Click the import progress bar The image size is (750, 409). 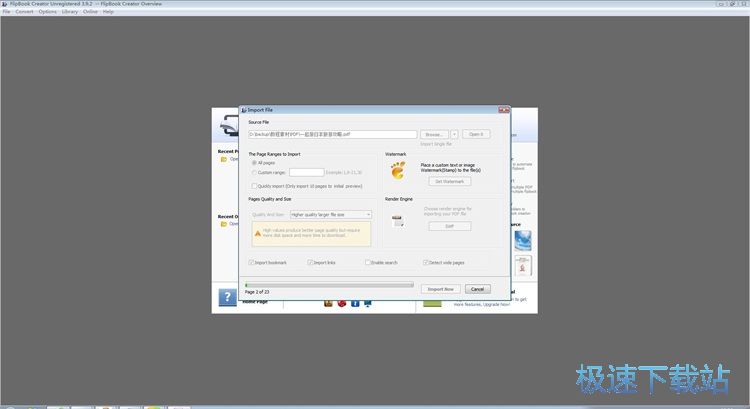click(329, 285)
